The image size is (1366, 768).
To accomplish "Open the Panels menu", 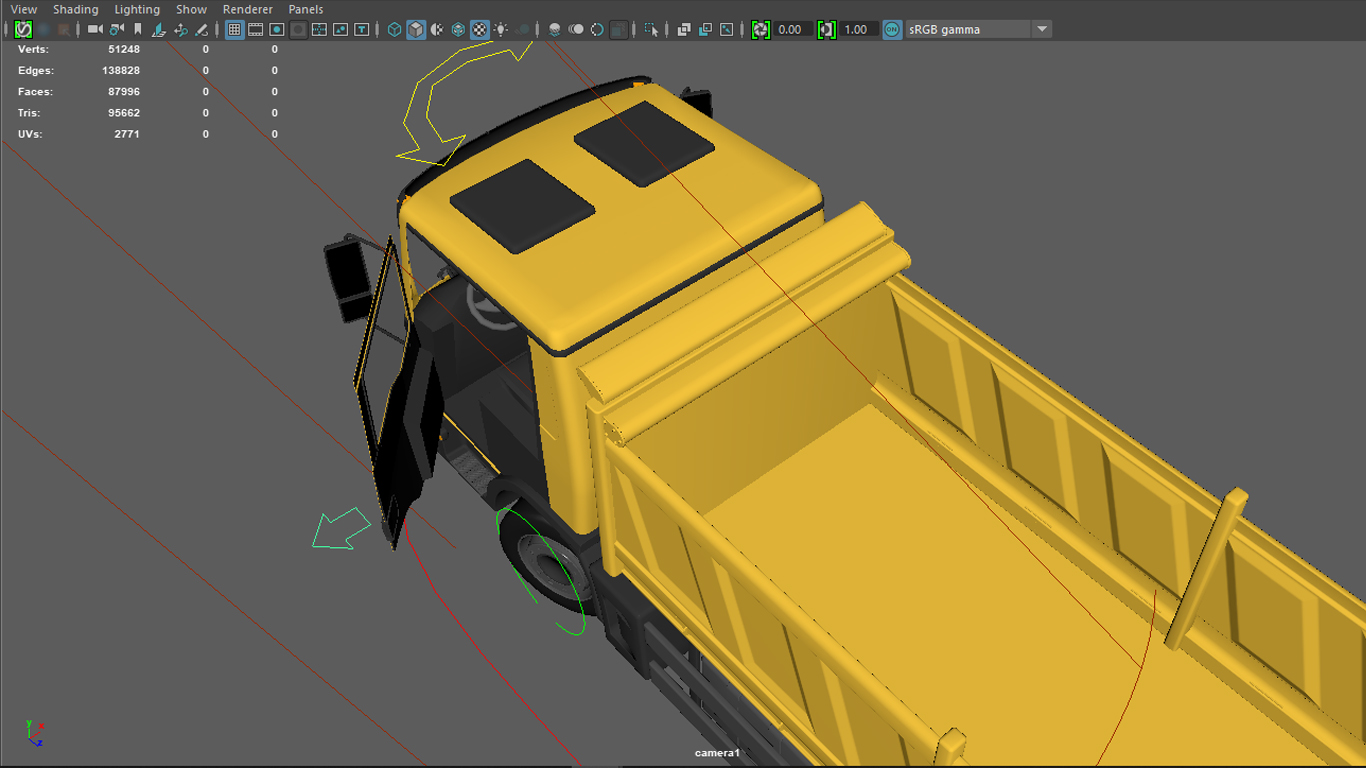I will point(306,9).
